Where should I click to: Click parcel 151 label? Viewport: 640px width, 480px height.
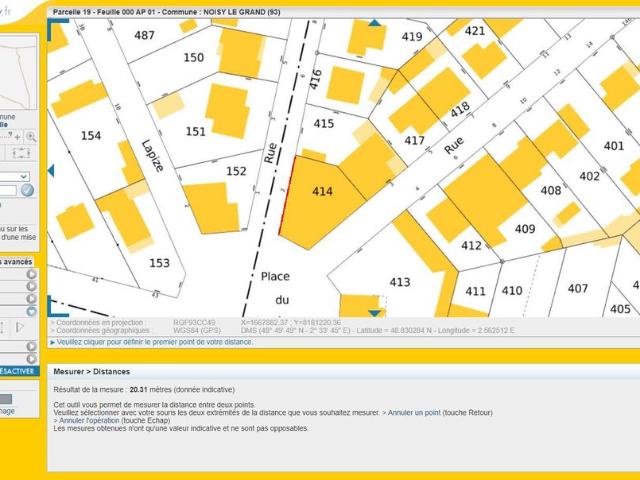coord(196,132)
